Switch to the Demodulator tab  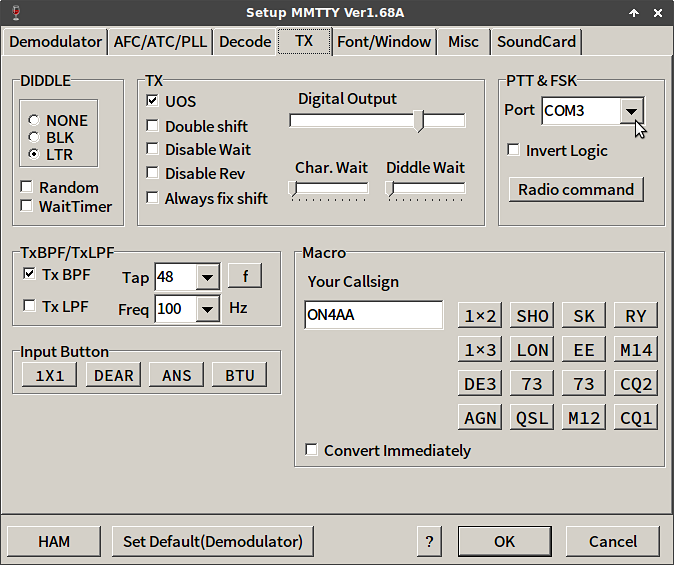point(55,42)
